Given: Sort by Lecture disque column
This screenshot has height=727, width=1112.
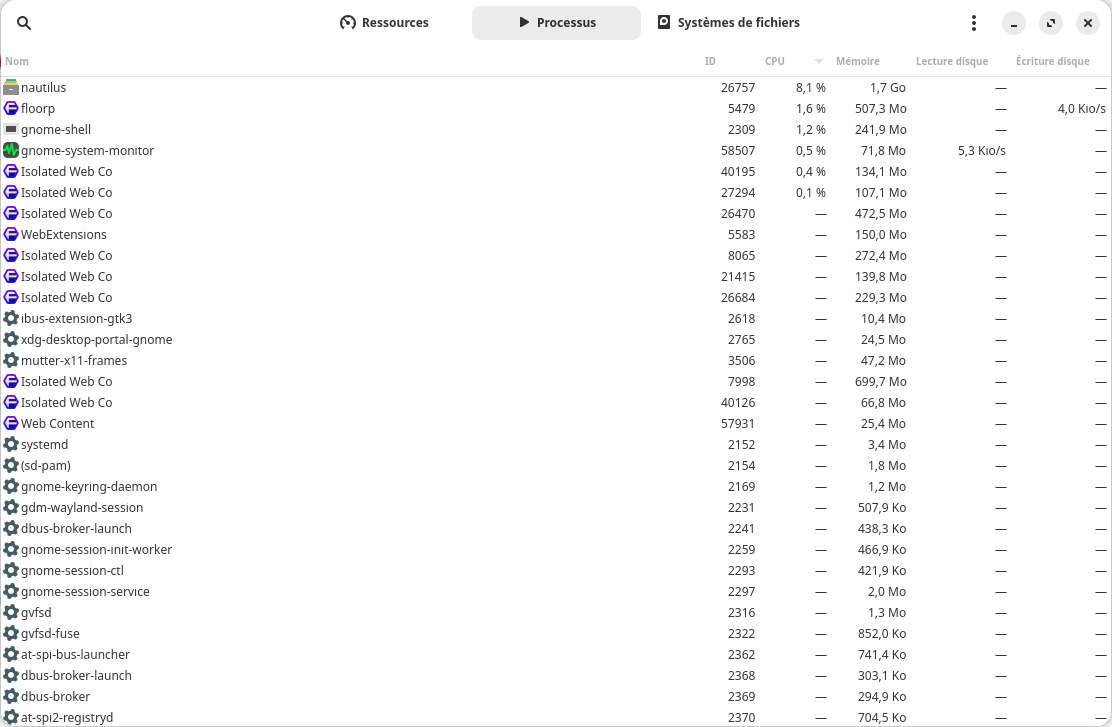Looking at the screenshot, I should [x=951, y=61].
